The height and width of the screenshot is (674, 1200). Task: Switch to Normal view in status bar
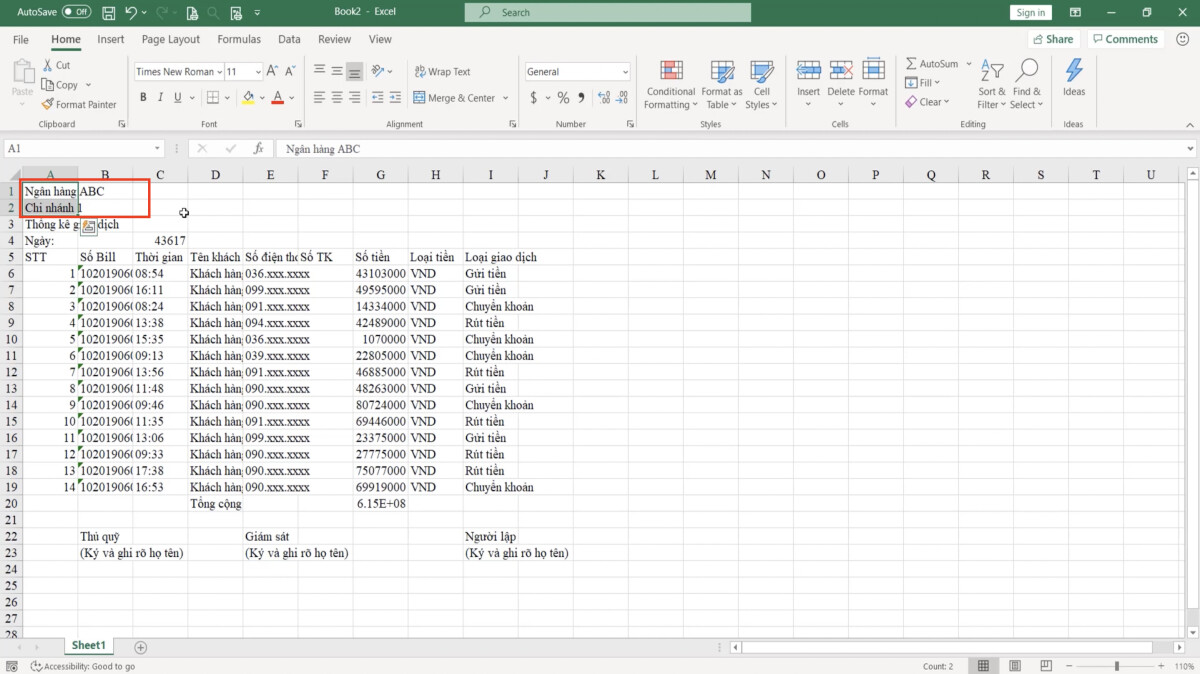point(984,666)
